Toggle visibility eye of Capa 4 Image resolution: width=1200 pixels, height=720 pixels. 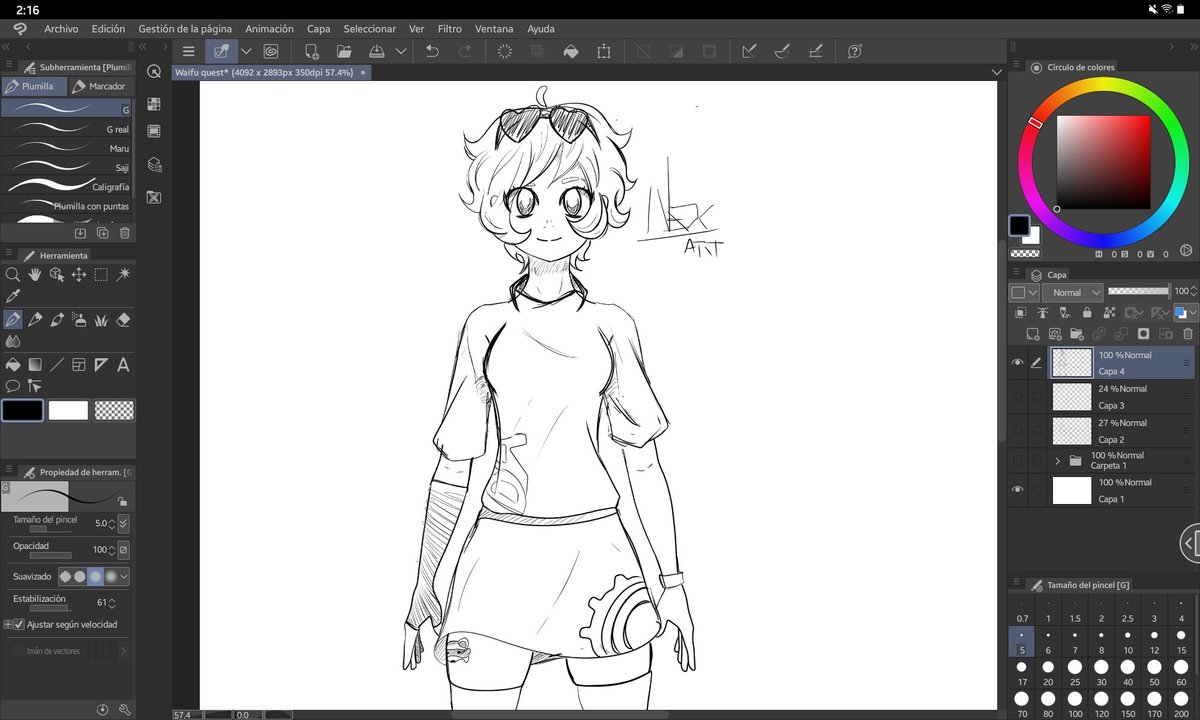pyautogui.click(x=1017, y=363)
